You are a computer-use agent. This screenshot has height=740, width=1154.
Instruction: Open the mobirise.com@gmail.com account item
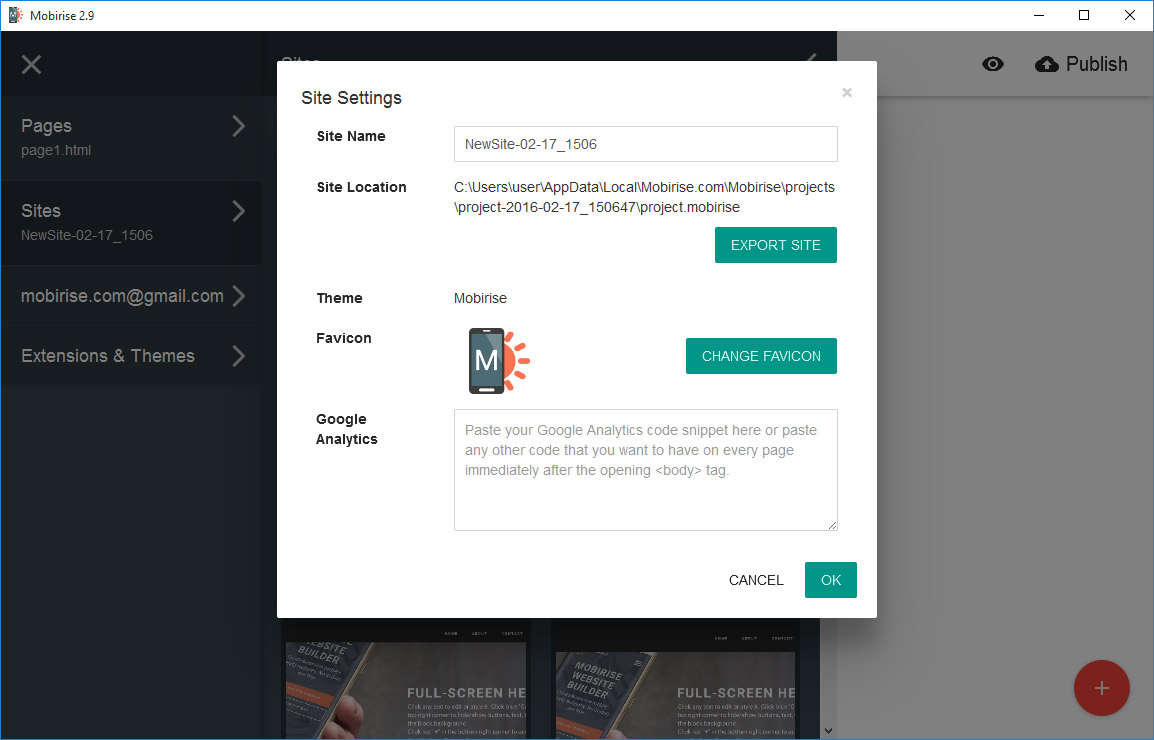point(131,296)
